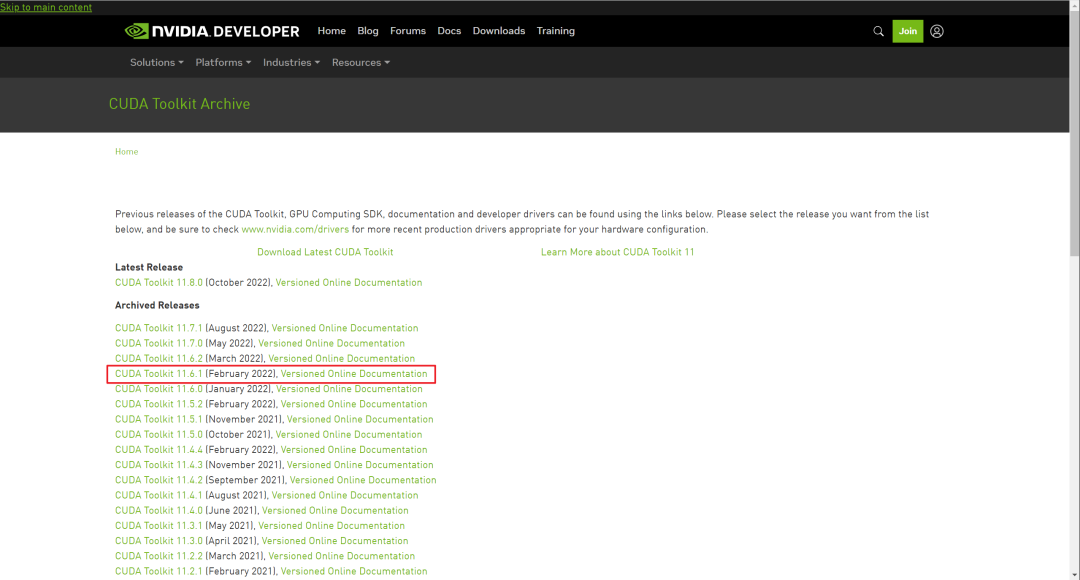The height and width of the screenshot is (580, 1080).
Task: Open CUDA Toolkit 11.2.2 link
Action: point(159,555)
